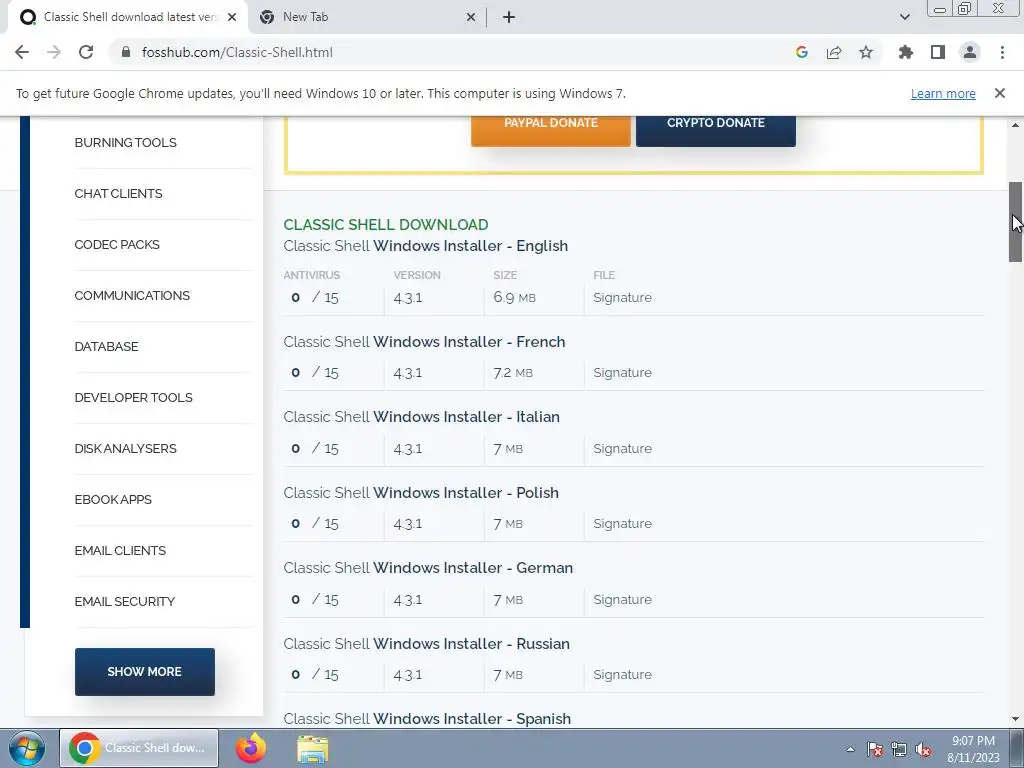
Task: Open Signature for the Italian installer
Action: pos(622,448)
